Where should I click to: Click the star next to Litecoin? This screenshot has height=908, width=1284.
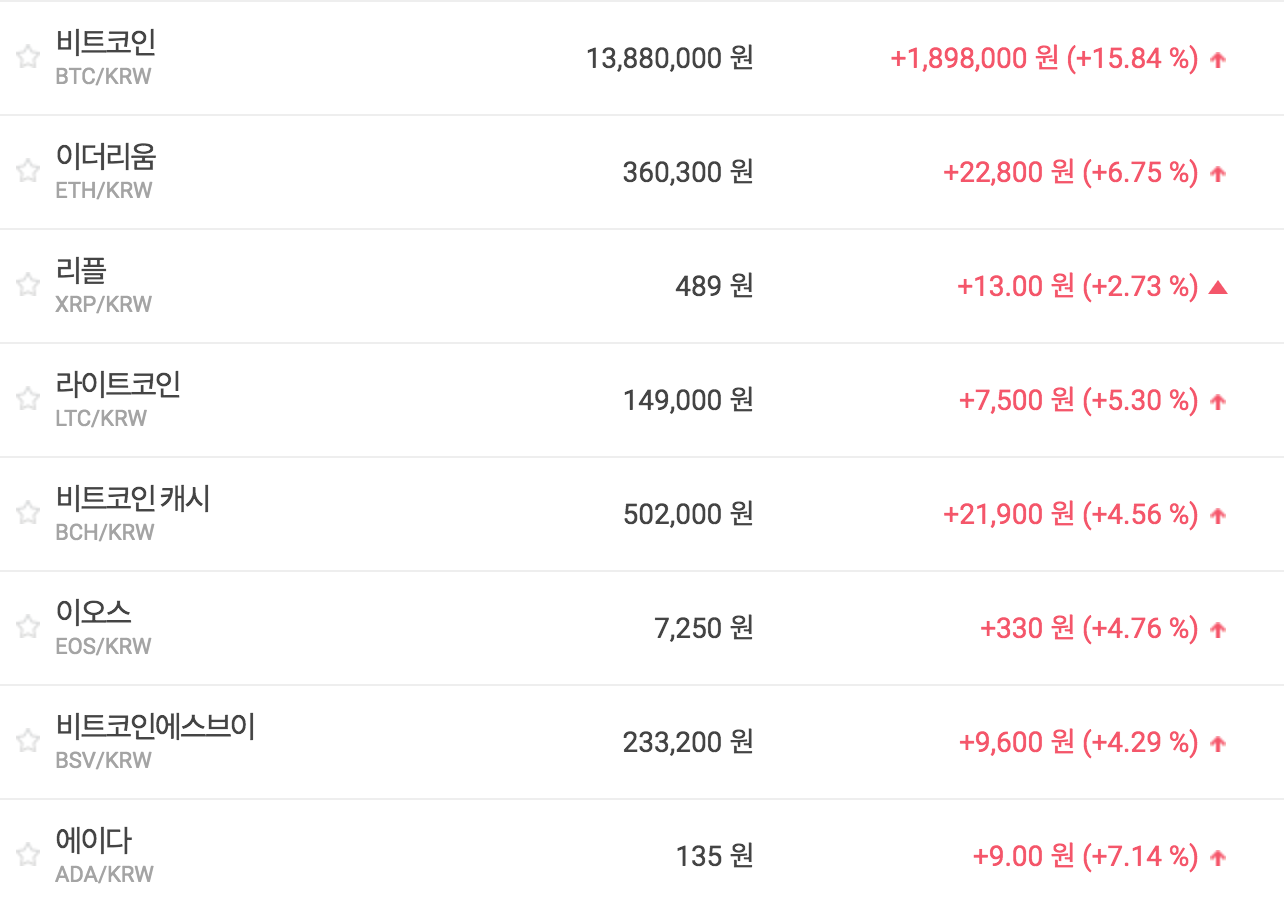27,399
